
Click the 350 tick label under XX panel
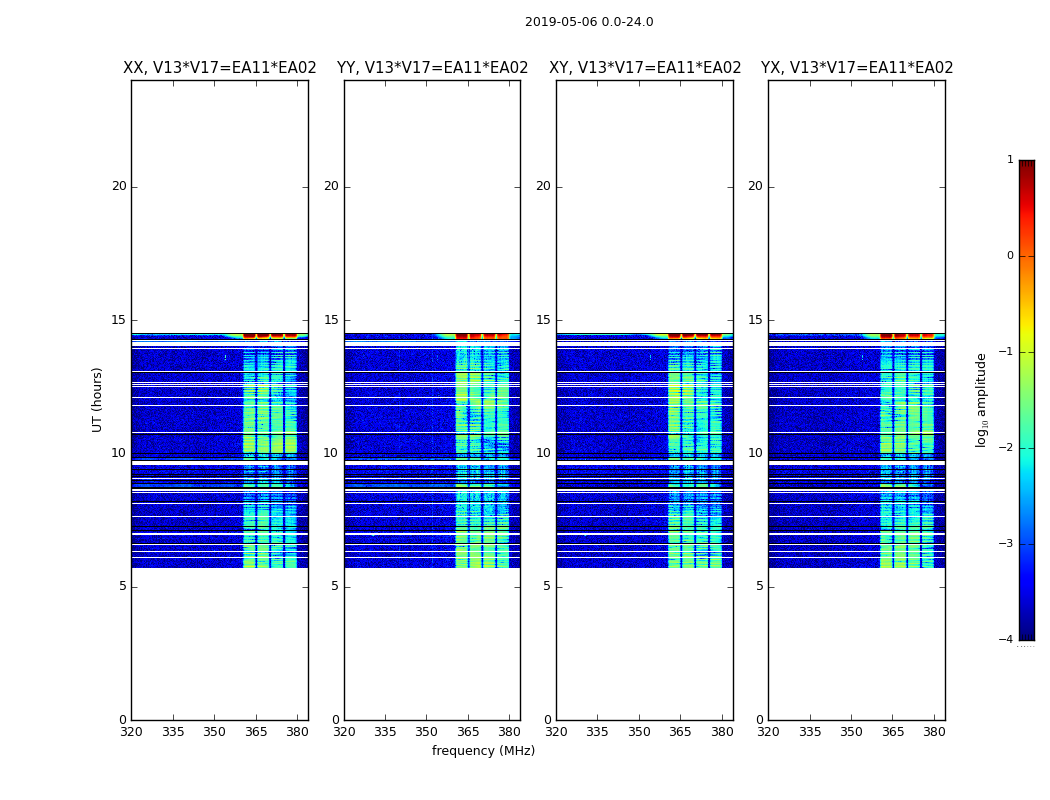point(214,732)
